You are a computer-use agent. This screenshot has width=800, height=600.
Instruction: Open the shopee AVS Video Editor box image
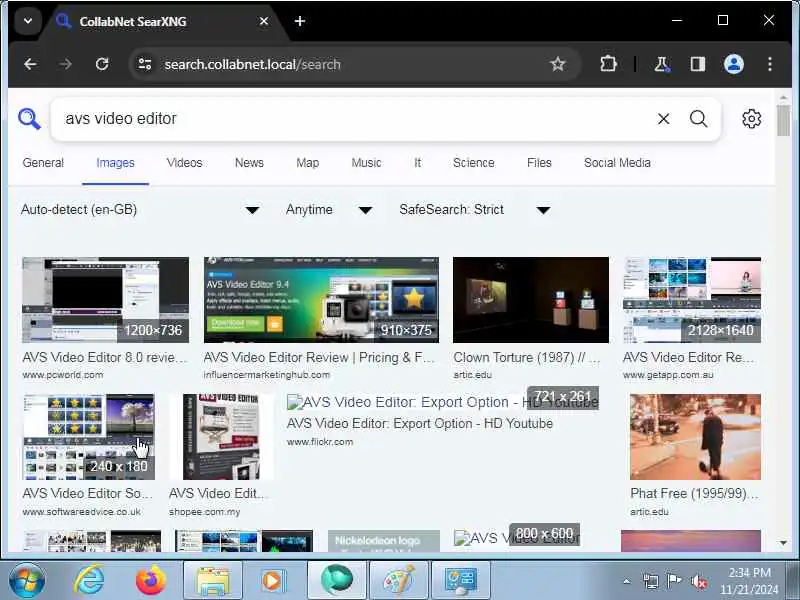pos(221,437)
